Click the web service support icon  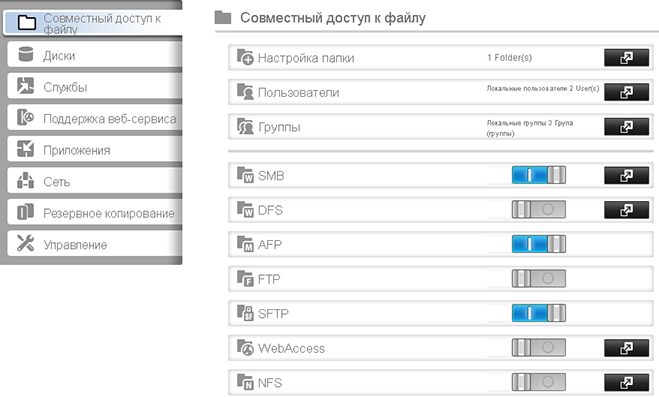(25, 117)
